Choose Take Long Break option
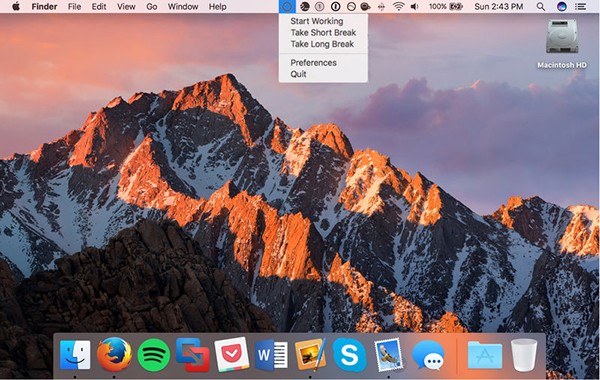600x380 pixels. click(x=323, y=44)
